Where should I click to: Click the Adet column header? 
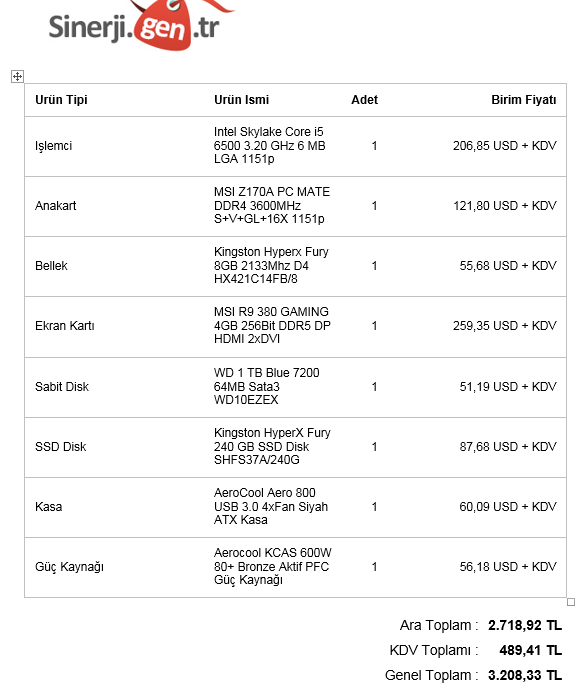tap(364, 100)
